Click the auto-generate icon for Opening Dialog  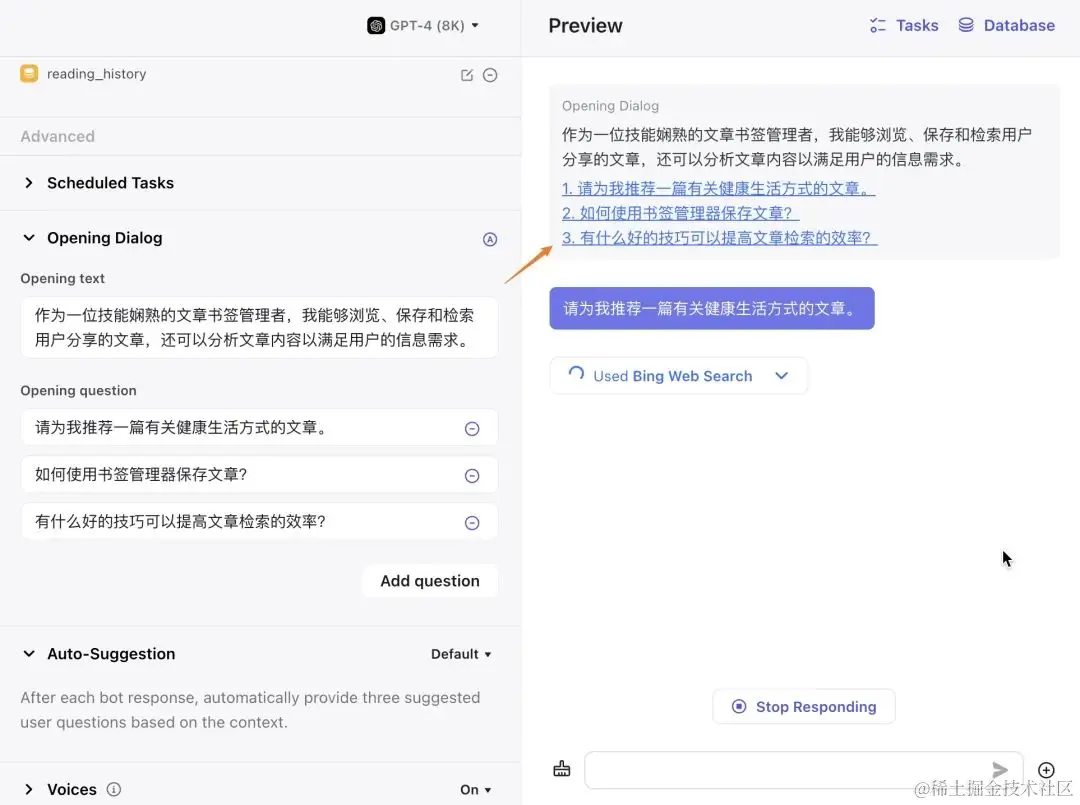coord(490,239)
